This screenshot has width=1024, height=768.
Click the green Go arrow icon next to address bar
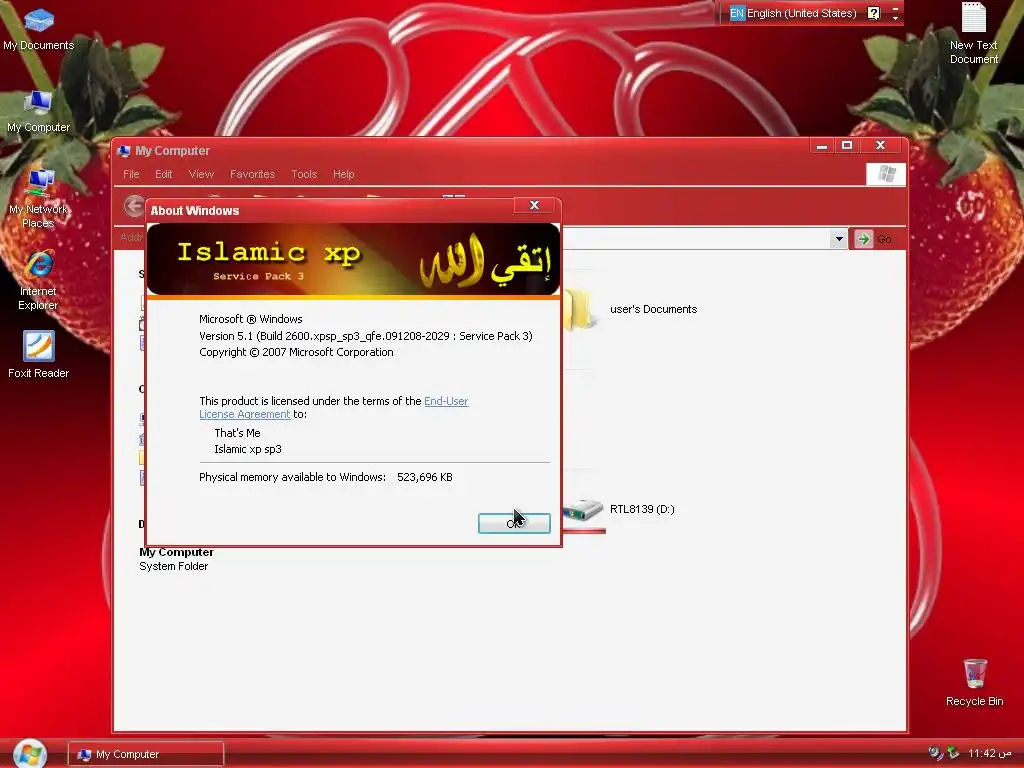coord(863,239)
